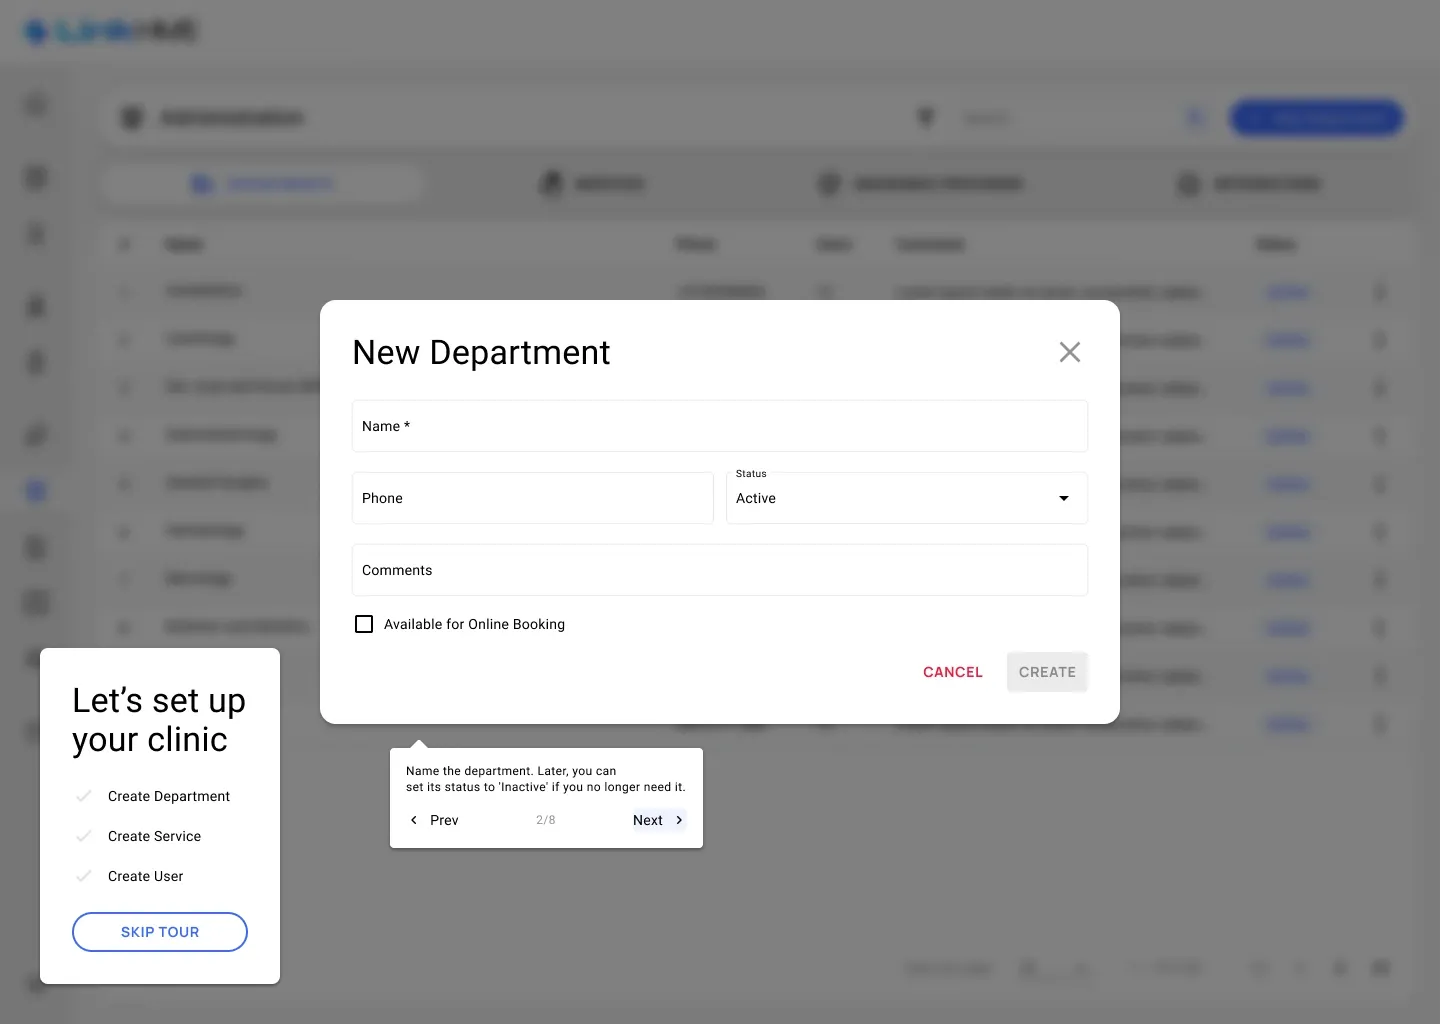Advance the tour with Next
The width and height of the screenshot is (1440, 1024).
click(x=659, y=820)
